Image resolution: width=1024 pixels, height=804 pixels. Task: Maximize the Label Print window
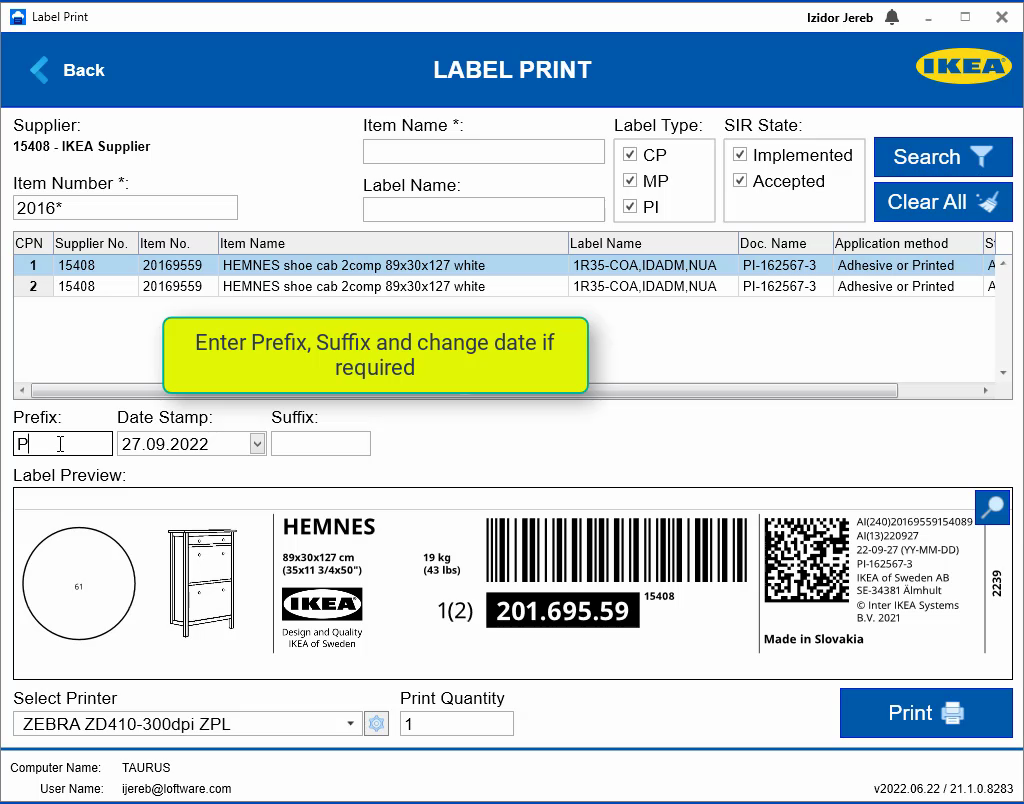pos(965,17)
